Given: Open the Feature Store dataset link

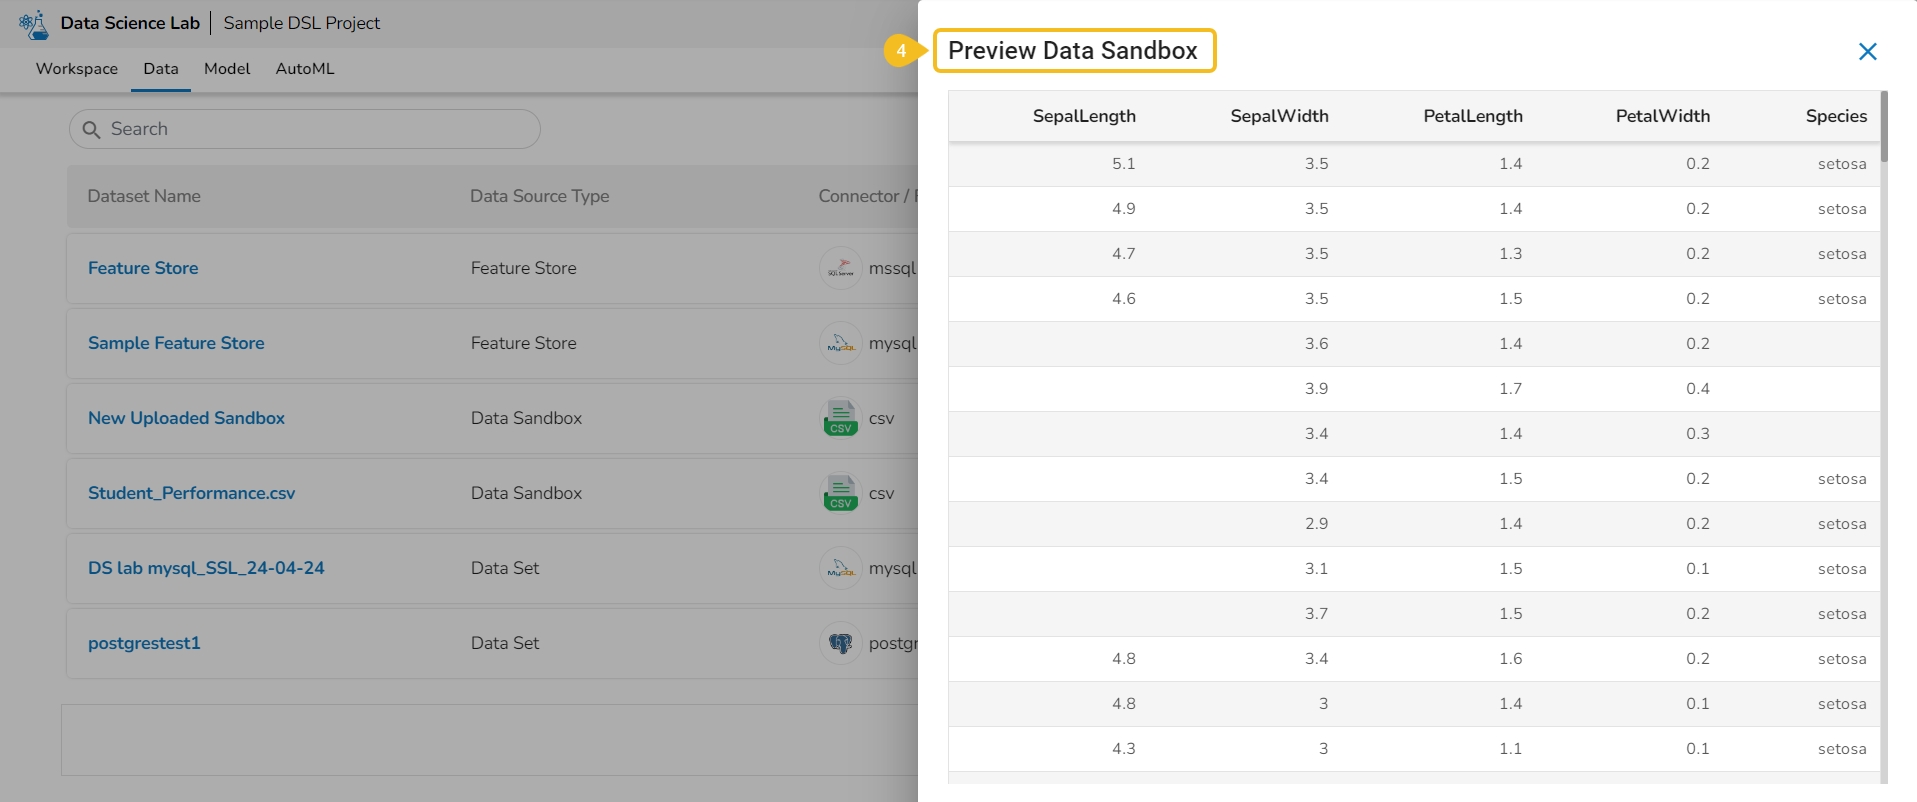Looking at the screenshot, I should pyautogui.click(x=143, y=268).
